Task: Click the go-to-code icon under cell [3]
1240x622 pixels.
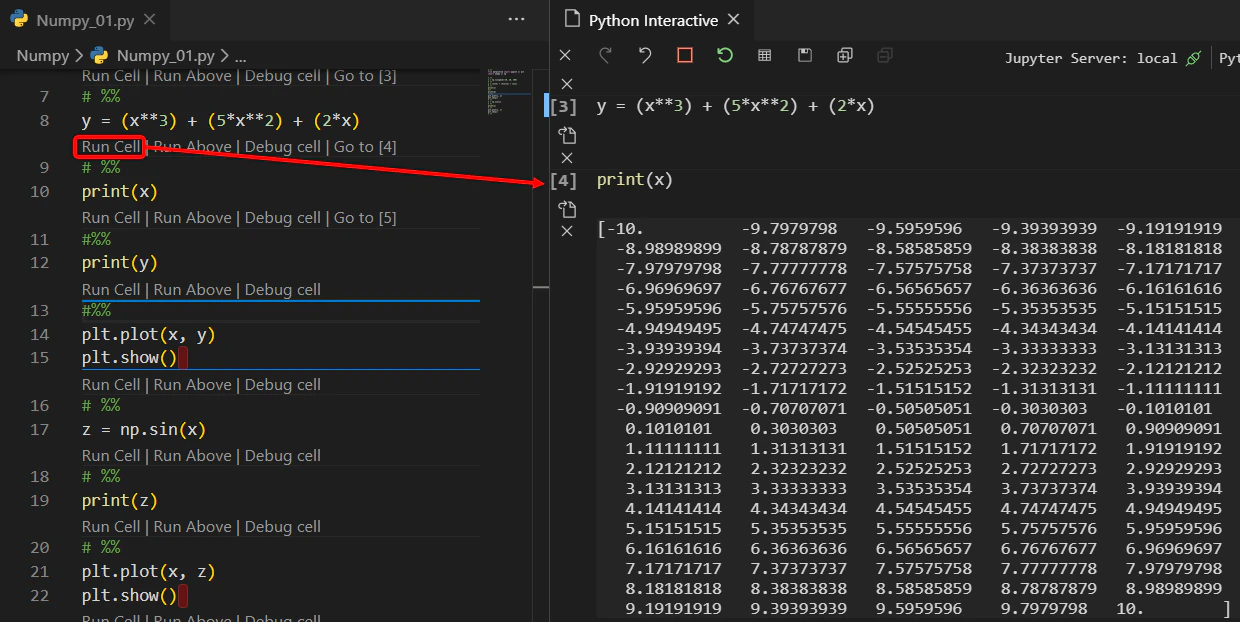Action: pos(567,135)
